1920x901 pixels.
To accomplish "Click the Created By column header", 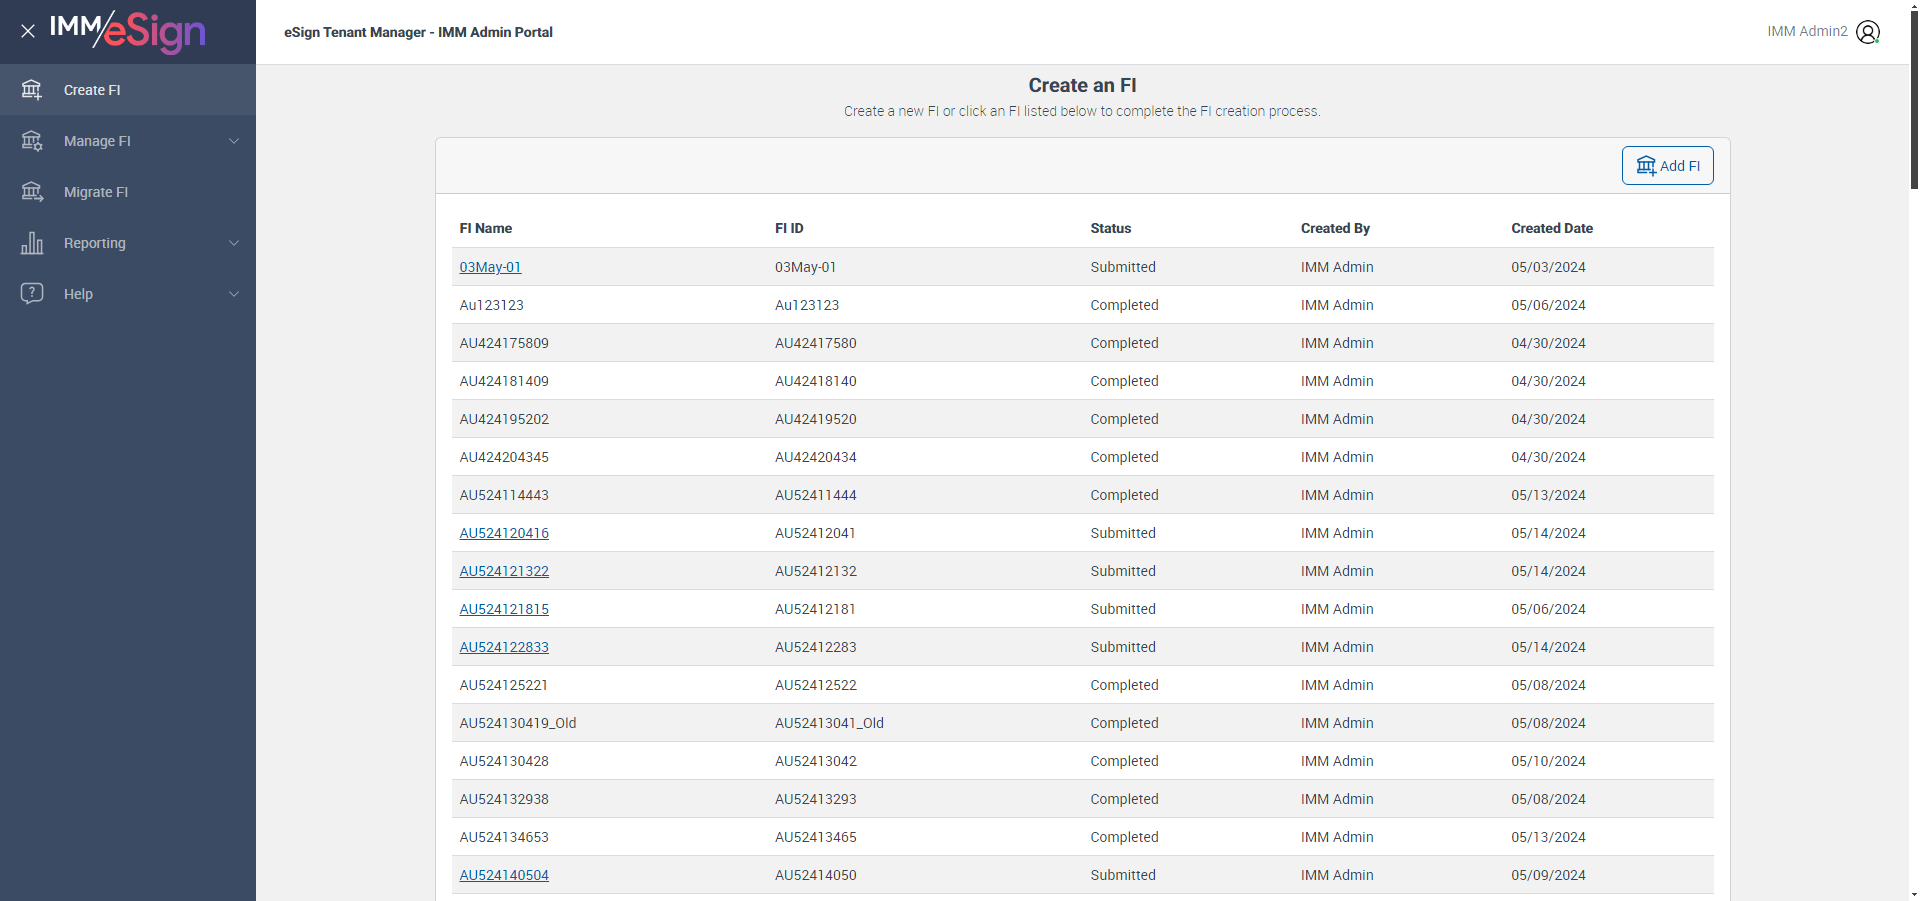I will pos(1335,228).
